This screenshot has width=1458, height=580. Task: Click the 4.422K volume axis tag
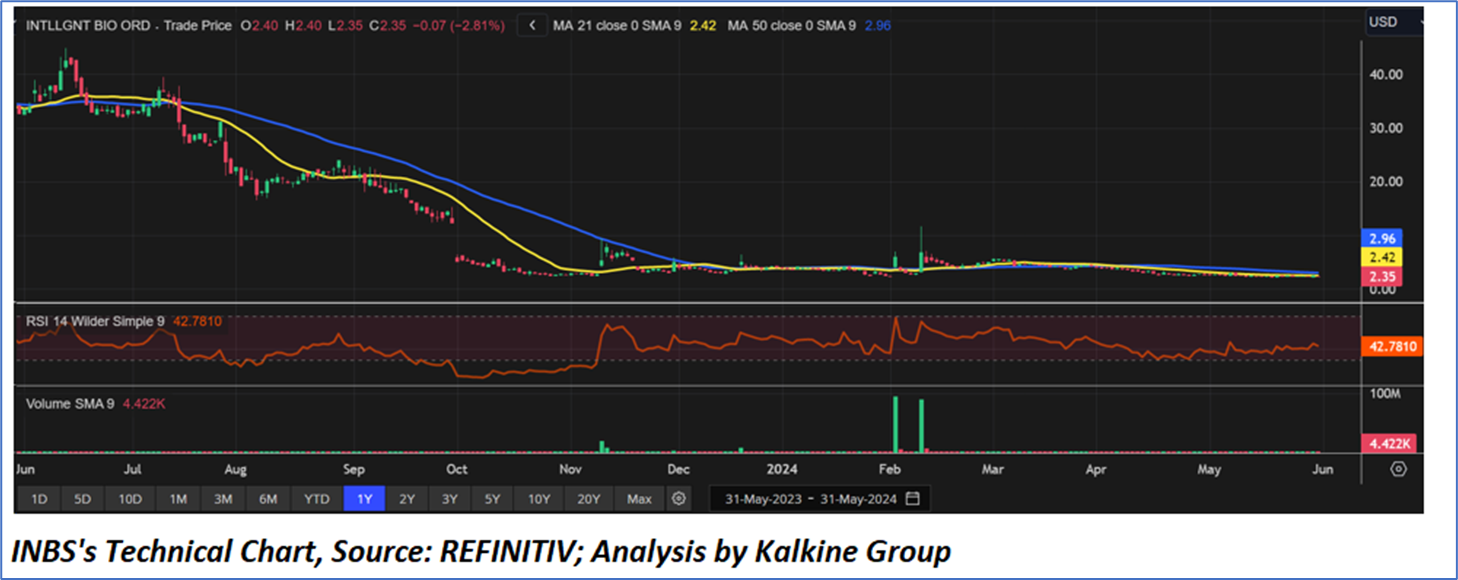(1390, 444)
